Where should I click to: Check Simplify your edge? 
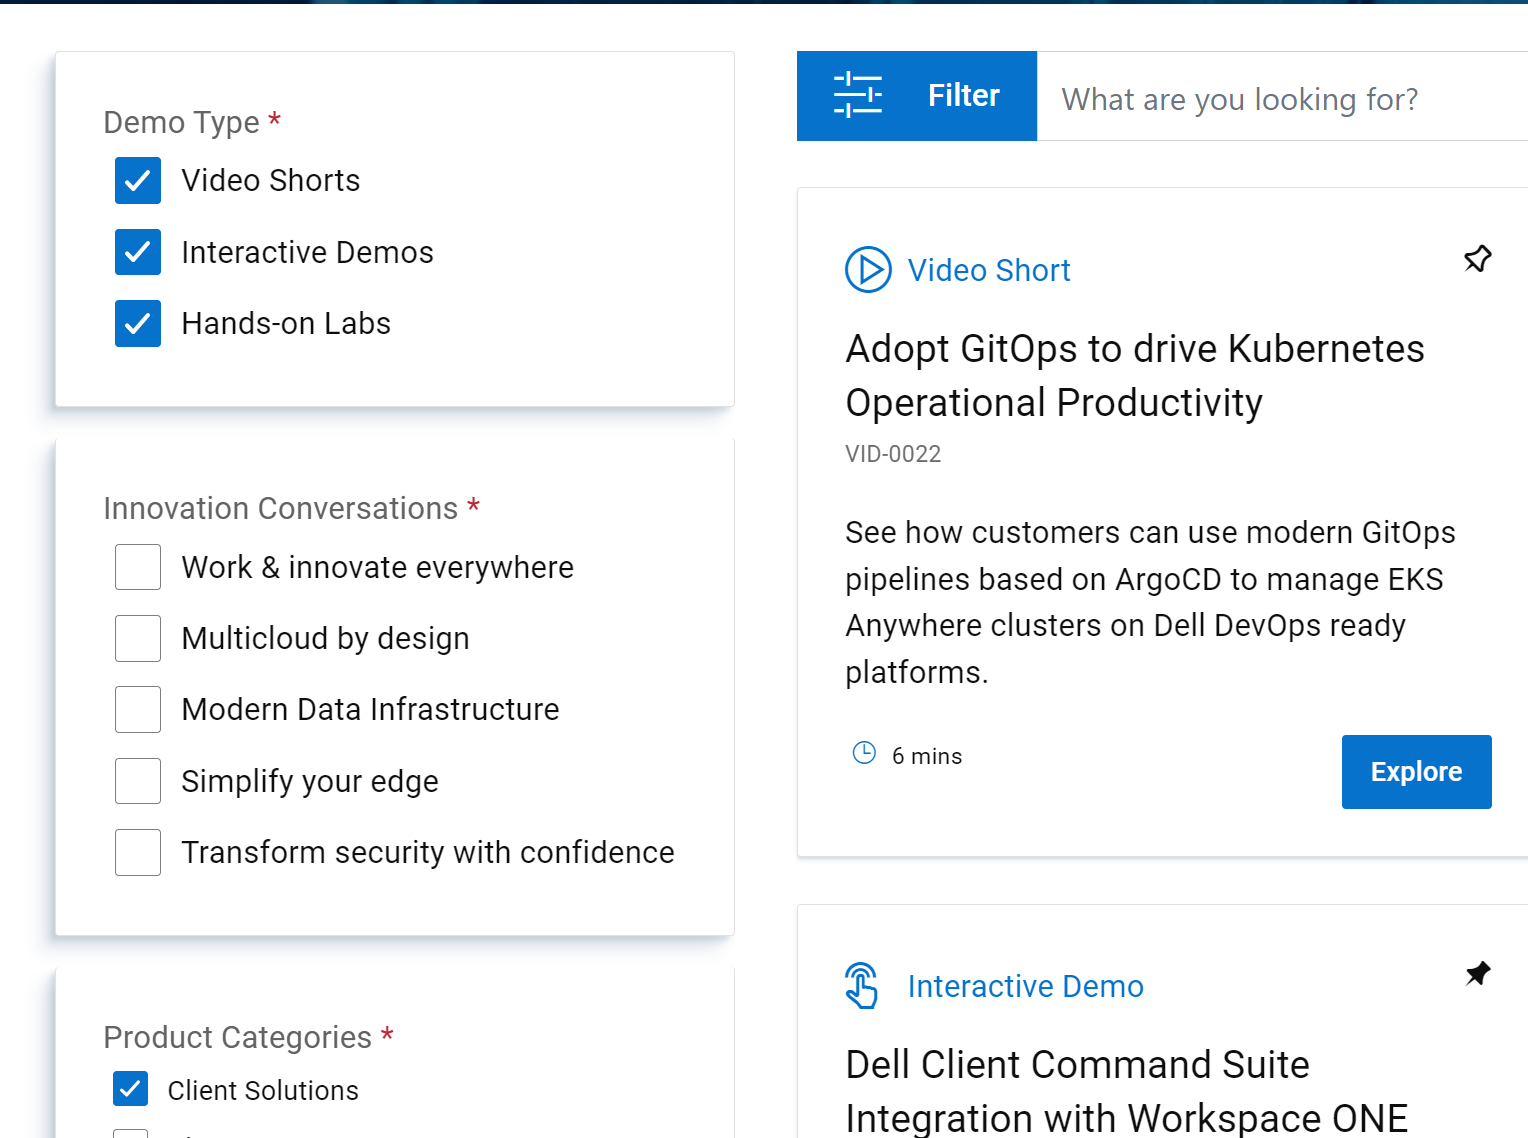click(137, 780)
